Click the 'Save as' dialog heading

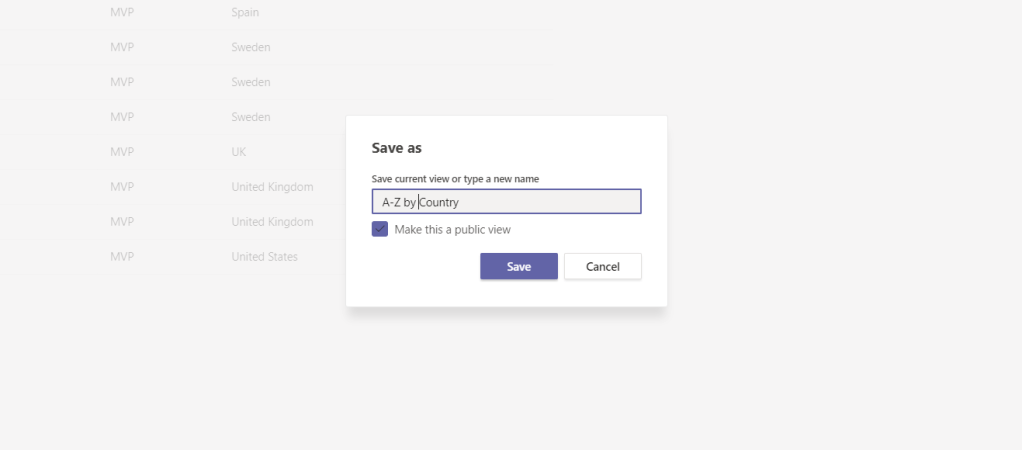397,148
